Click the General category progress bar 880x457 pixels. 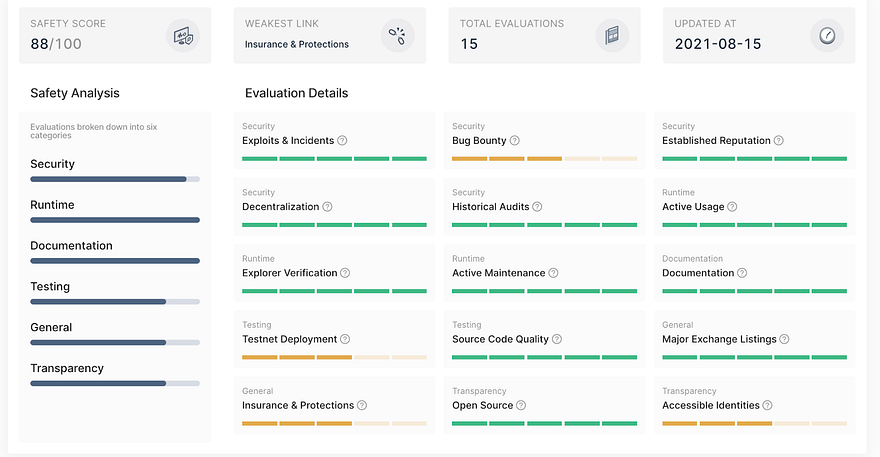coord(115,342)
